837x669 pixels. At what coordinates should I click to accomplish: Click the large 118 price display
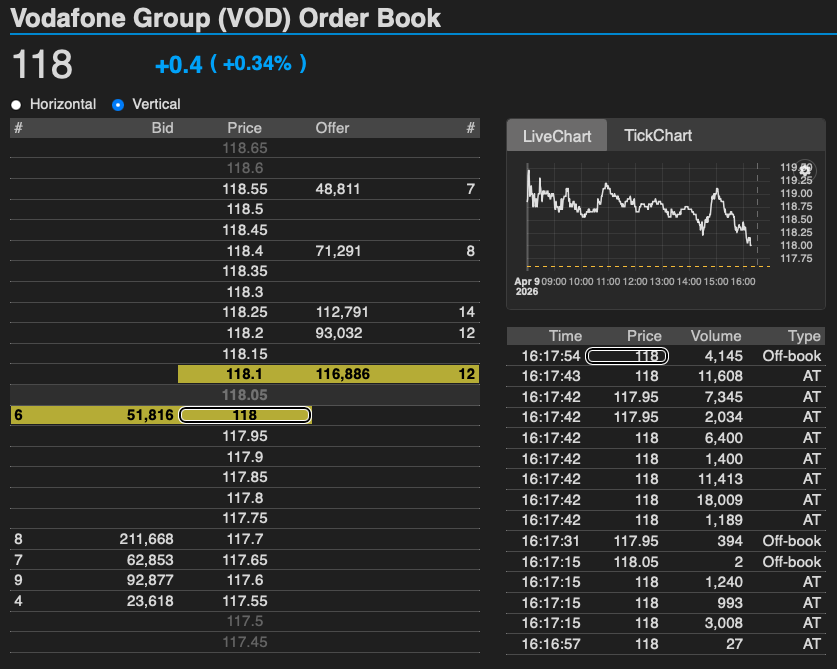[40, 63]
